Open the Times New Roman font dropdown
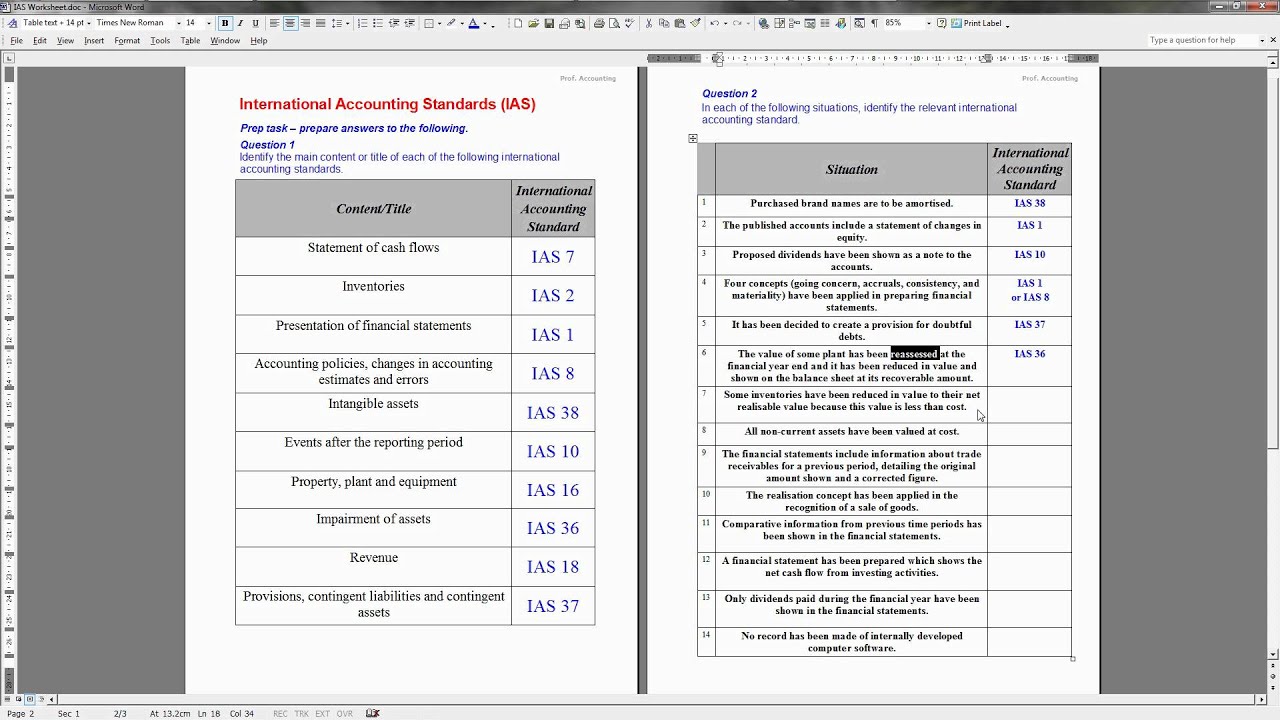1280x720 pixels. click(179, 23)
